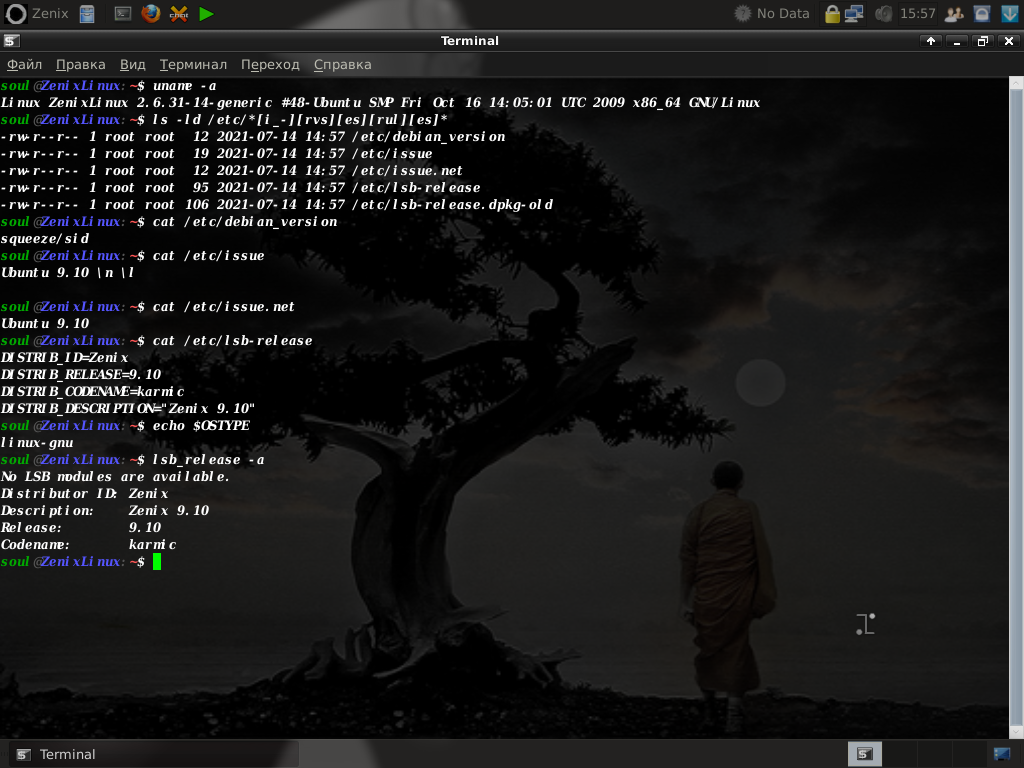Viewport: 1024px width, 768px height.
Task: Open the user switcher people icon
Action: 954,14
